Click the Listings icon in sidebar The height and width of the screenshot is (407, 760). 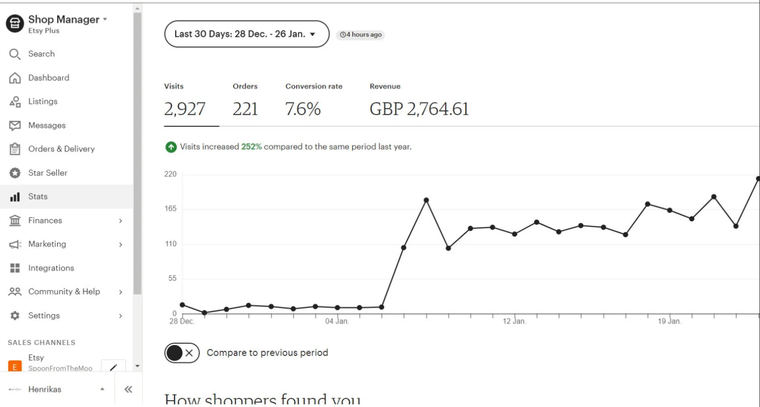coord(15,102)
